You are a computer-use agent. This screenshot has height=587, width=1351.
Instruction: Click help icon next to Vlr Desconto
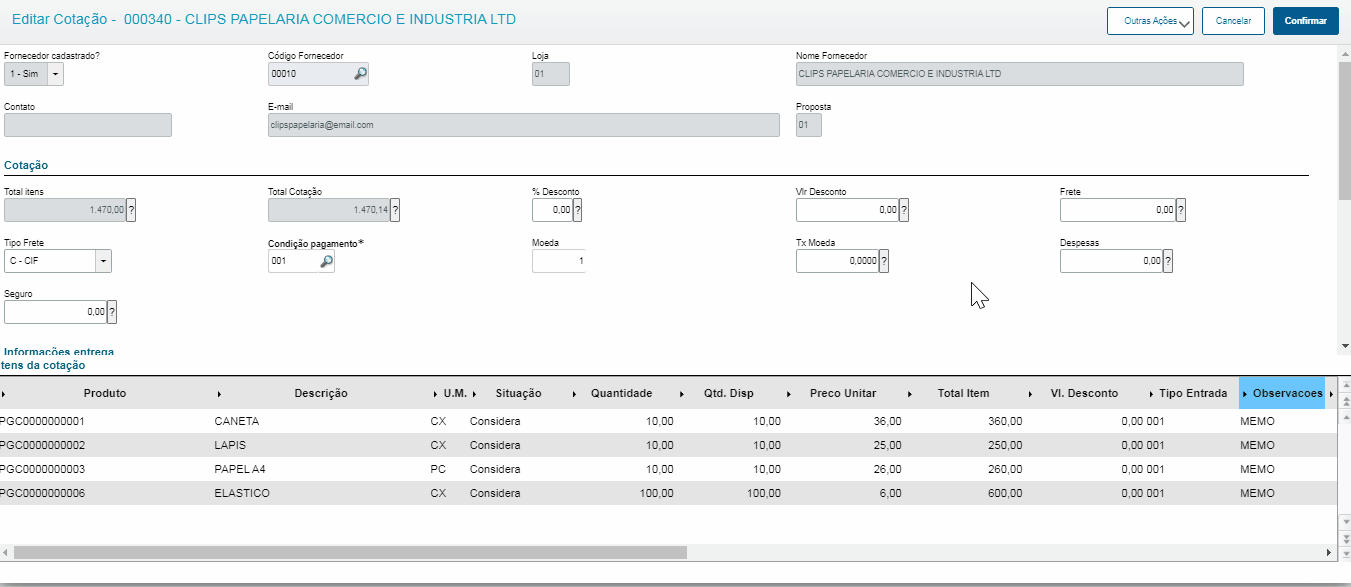pos(904,210)
